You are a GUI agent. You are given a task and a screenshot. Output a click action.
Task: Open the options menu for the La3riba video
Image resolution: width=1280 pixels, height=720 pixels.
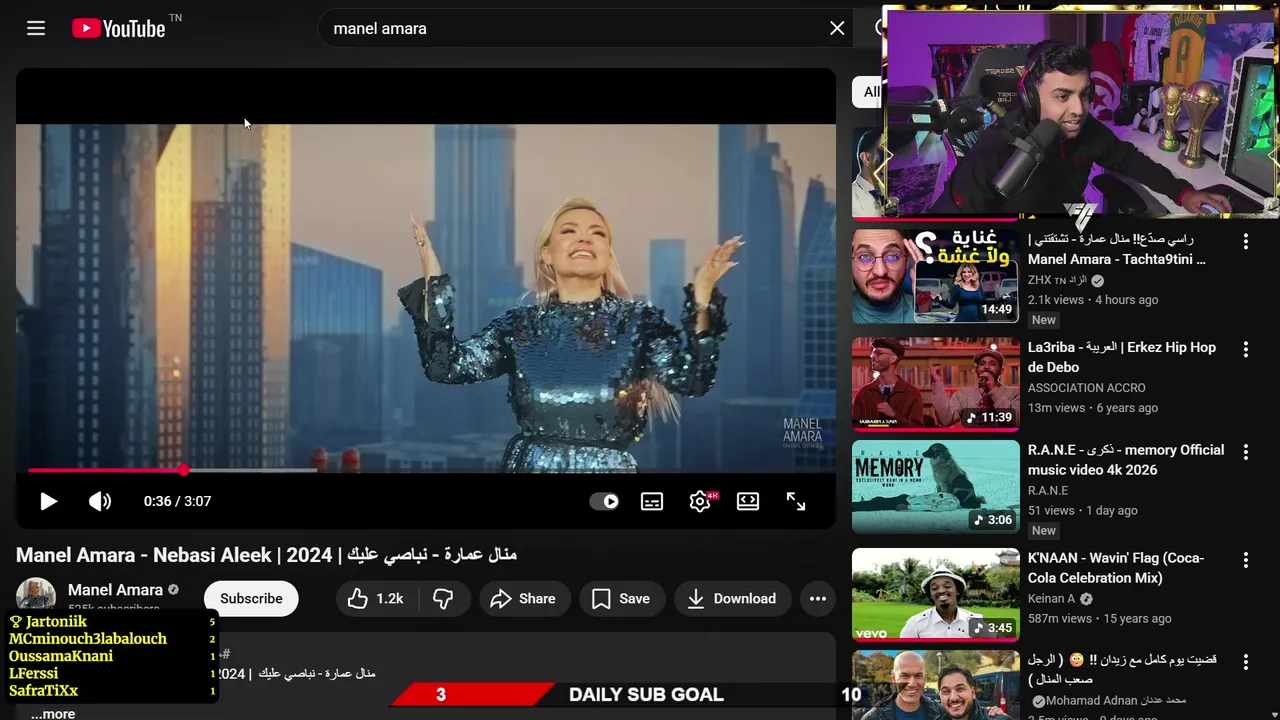[1246, 349]
